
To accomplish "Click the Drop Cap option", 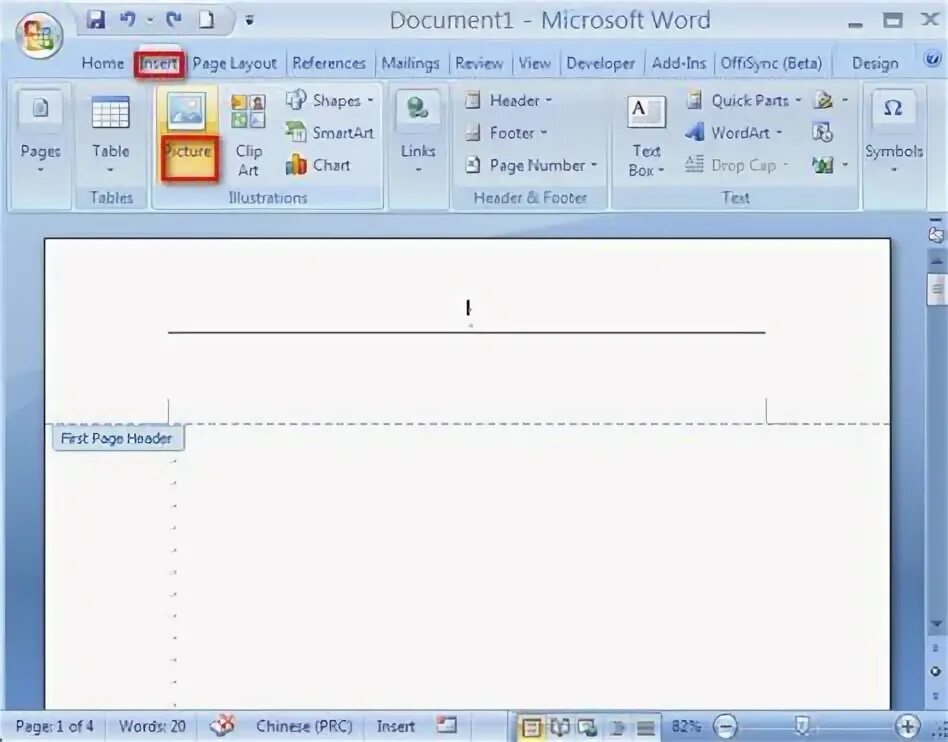I will tap(736, 164).
